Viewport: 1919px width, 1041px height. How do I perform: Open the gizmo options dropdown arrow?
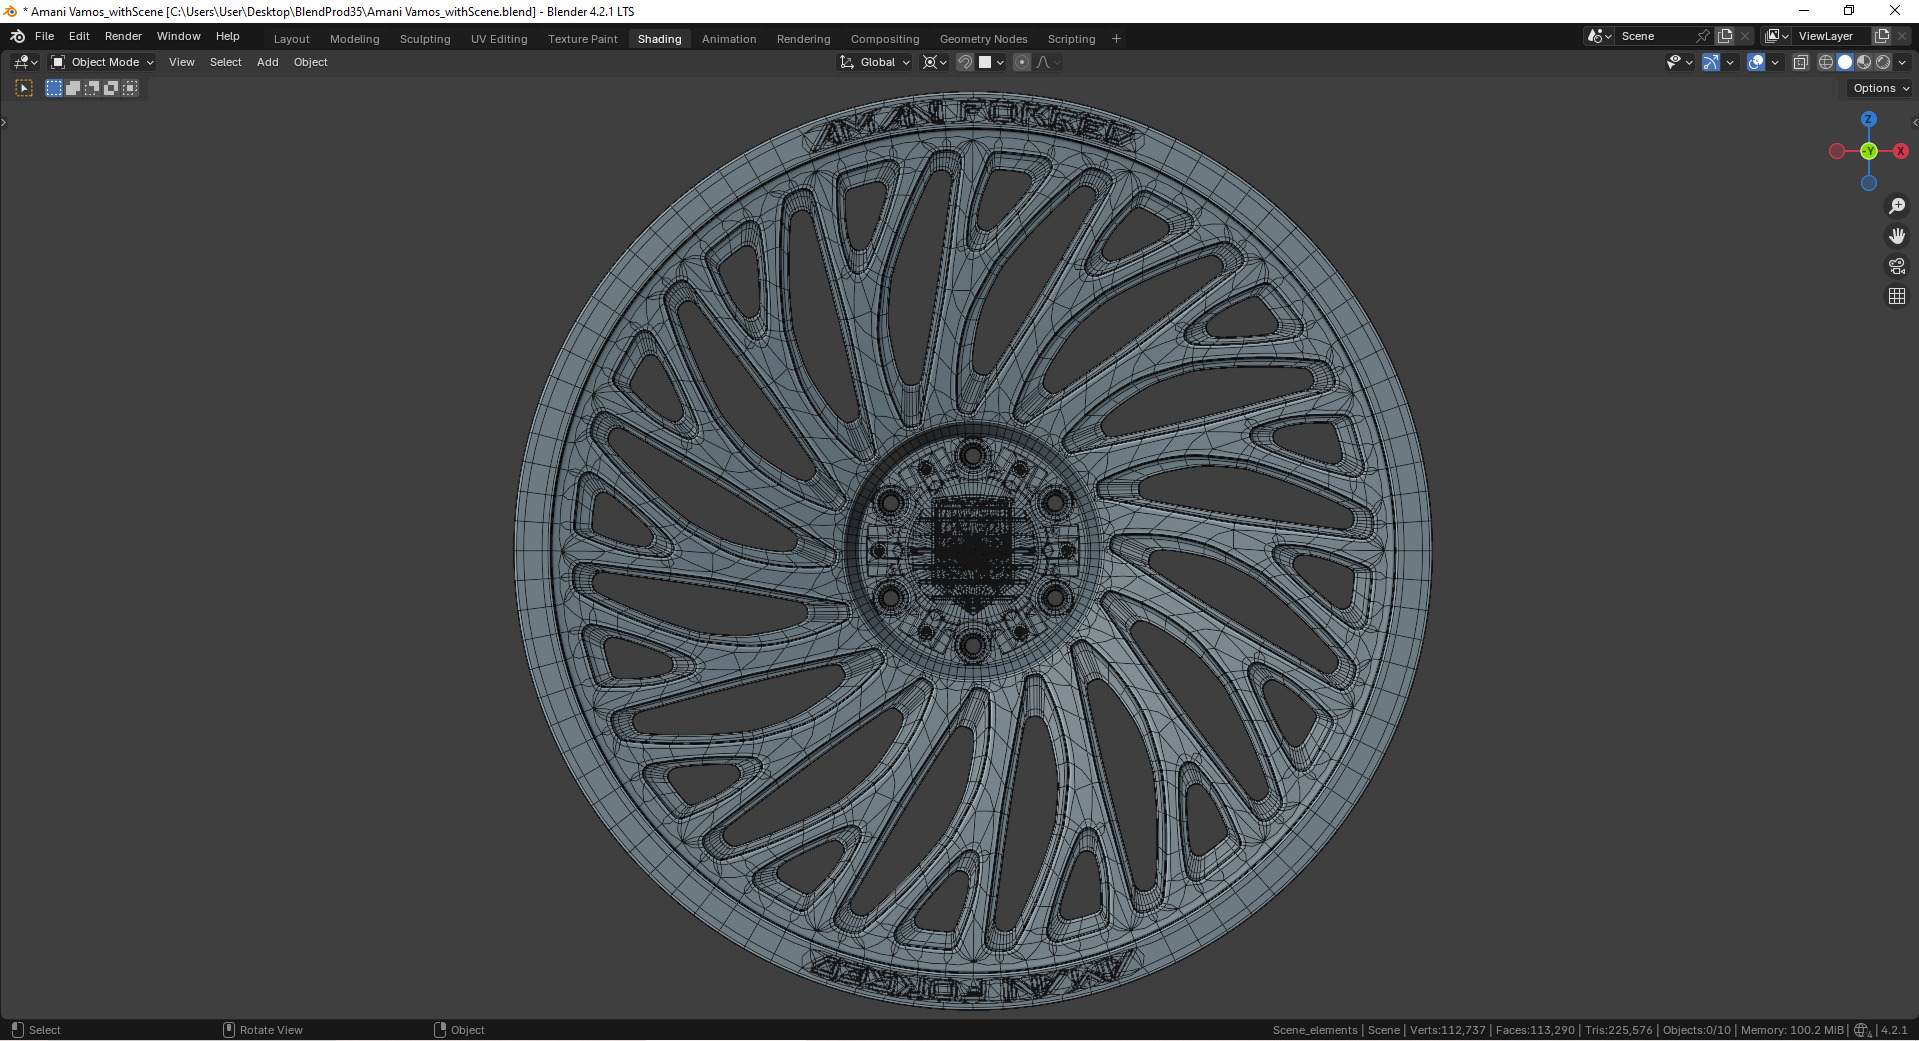point(1730,62)
